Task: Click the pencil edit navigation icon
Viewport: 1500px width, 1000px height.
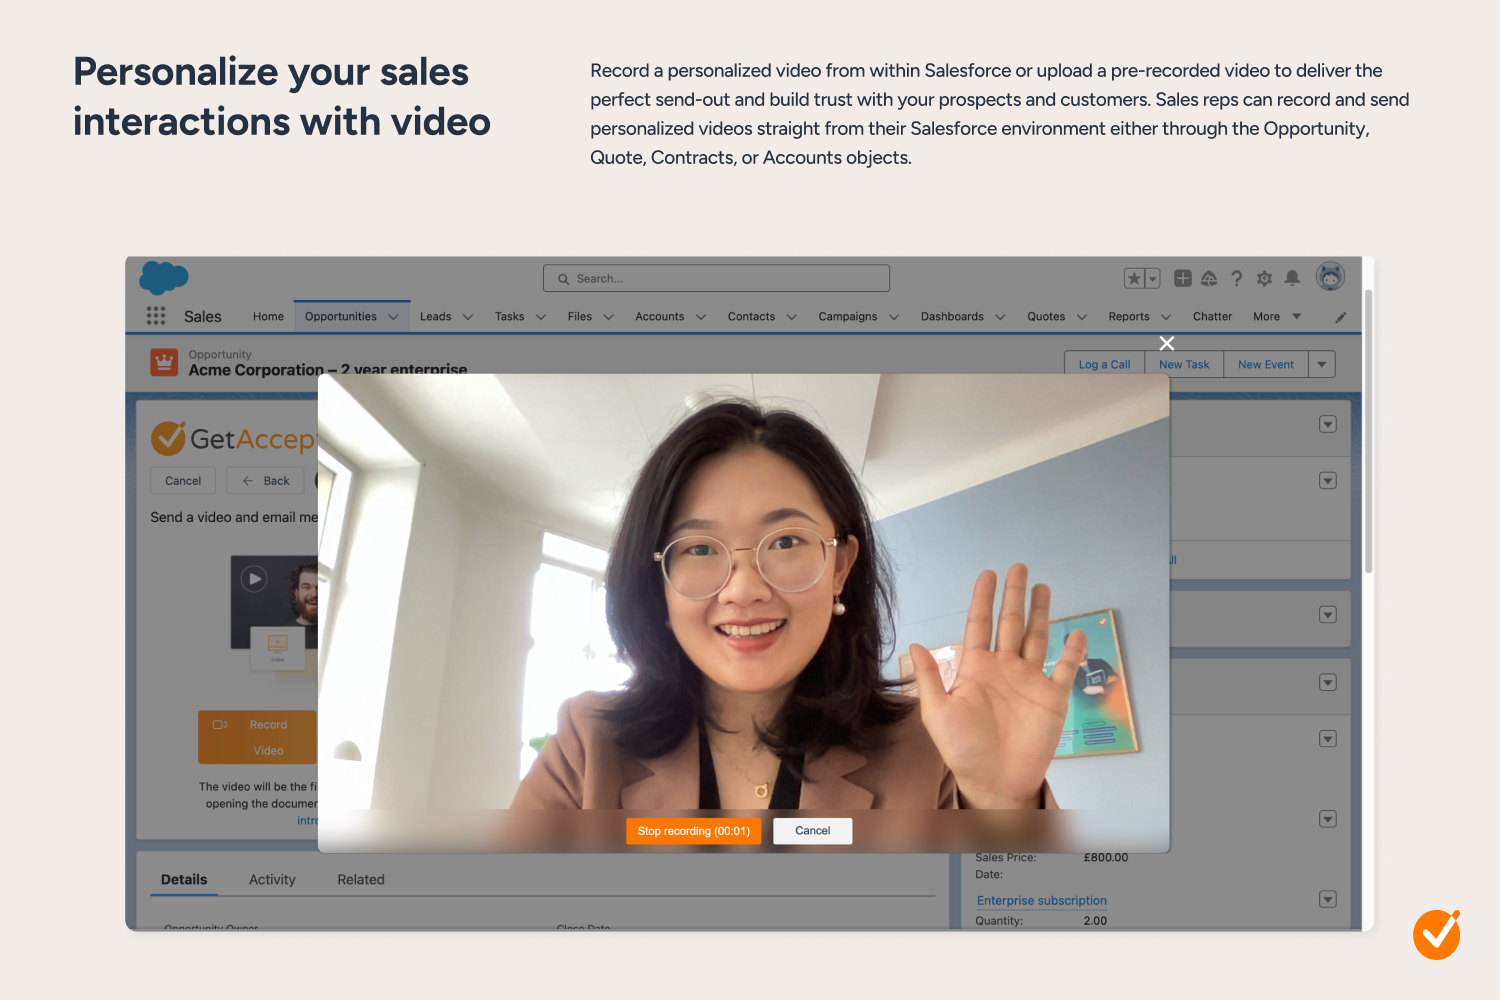Action: pos(1340,317)
